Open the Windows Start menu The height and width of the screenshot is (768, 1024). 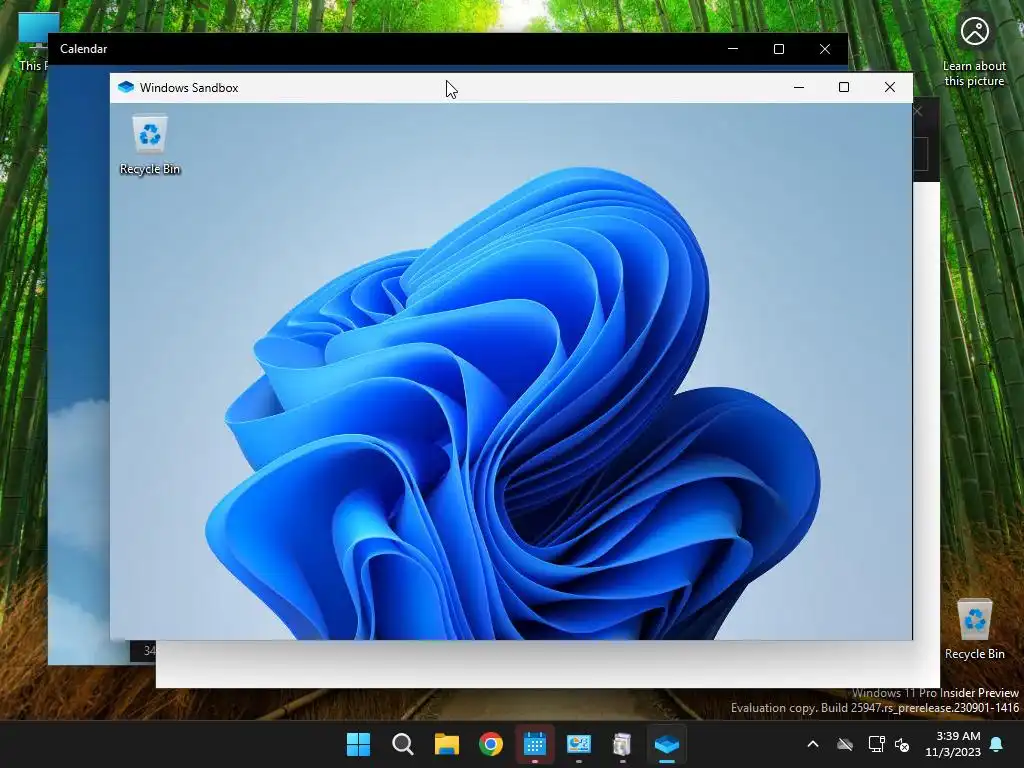click(358, 744)
